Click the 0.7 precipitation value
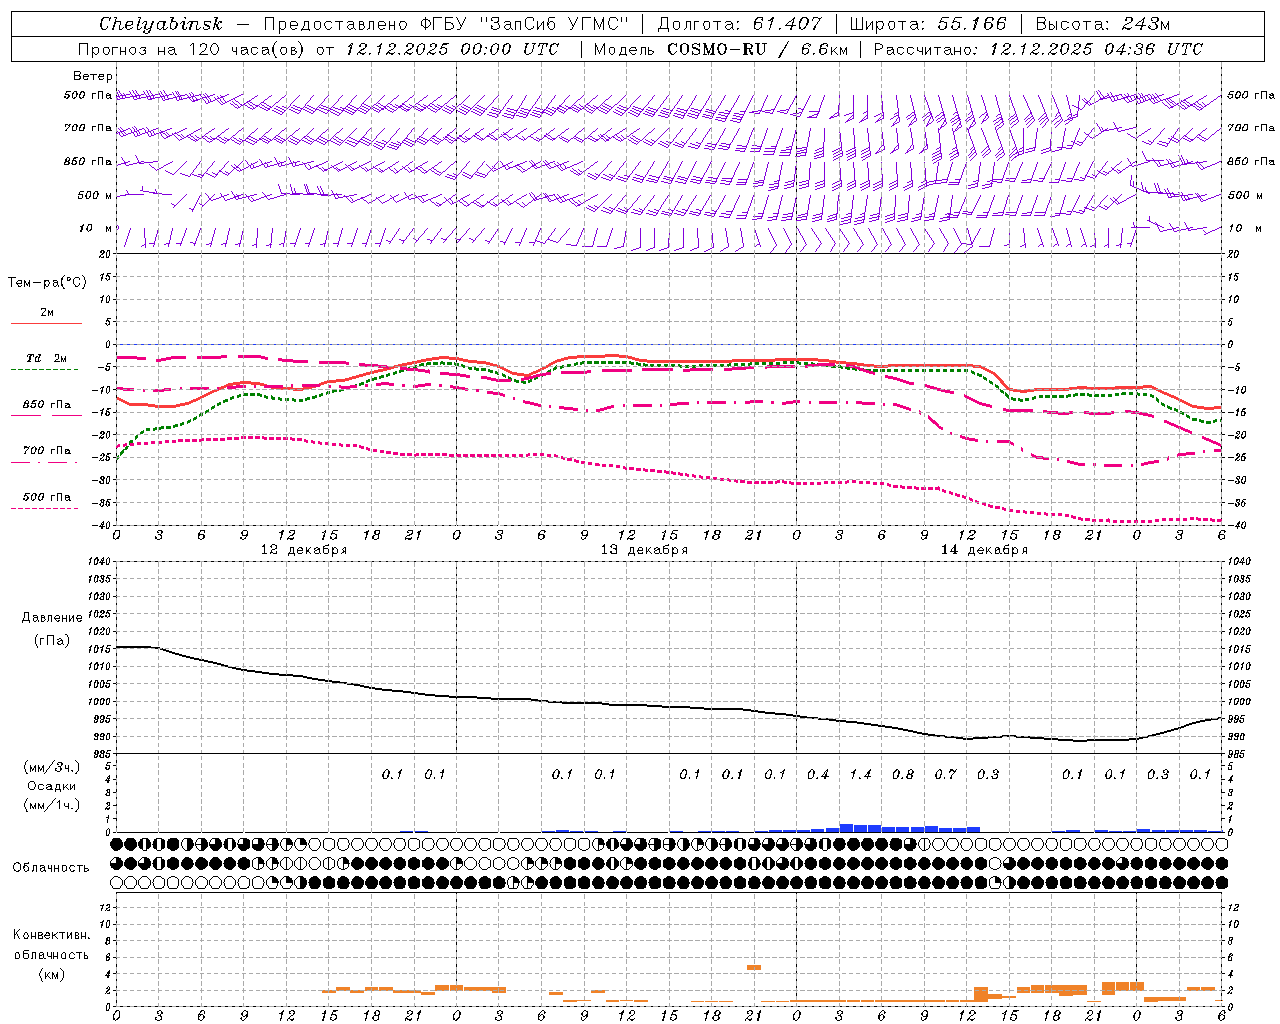The width and height of the screenshot is (1280, 1024). point(945,774)
